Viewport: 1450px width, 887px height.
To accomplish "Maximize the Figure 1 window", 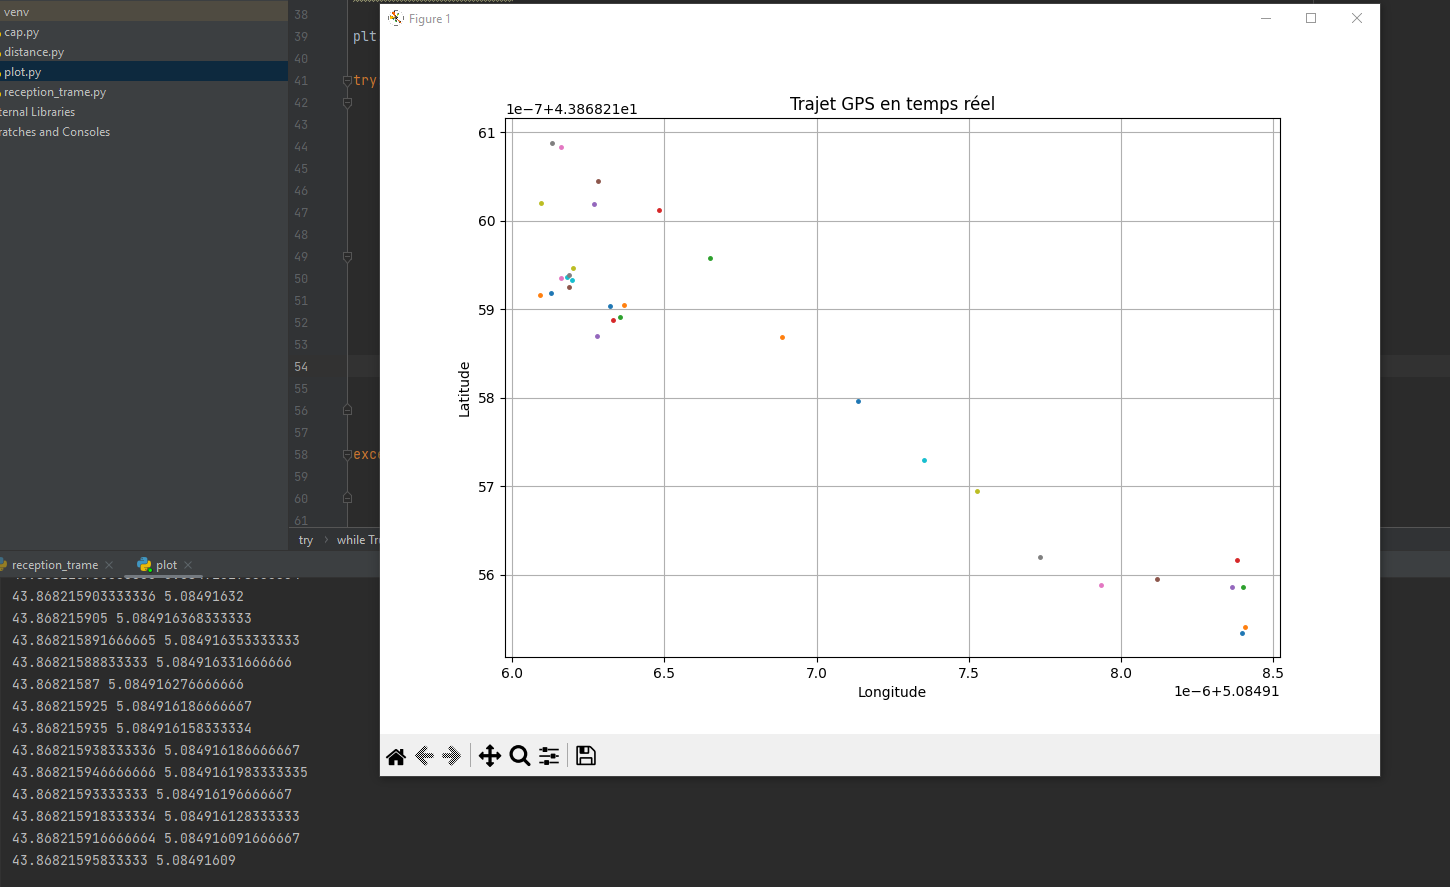I will 1311,18.
